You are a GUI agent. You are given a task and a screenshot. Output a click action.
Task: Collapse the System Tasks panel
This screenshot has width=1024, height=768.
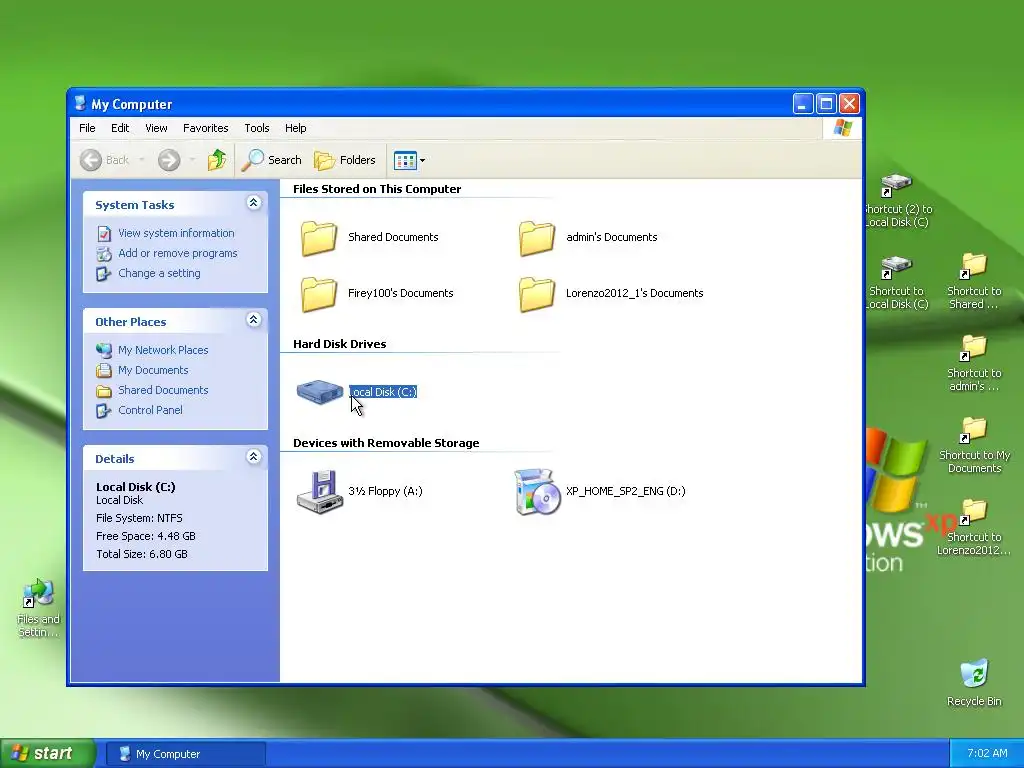tap(253, 203)
